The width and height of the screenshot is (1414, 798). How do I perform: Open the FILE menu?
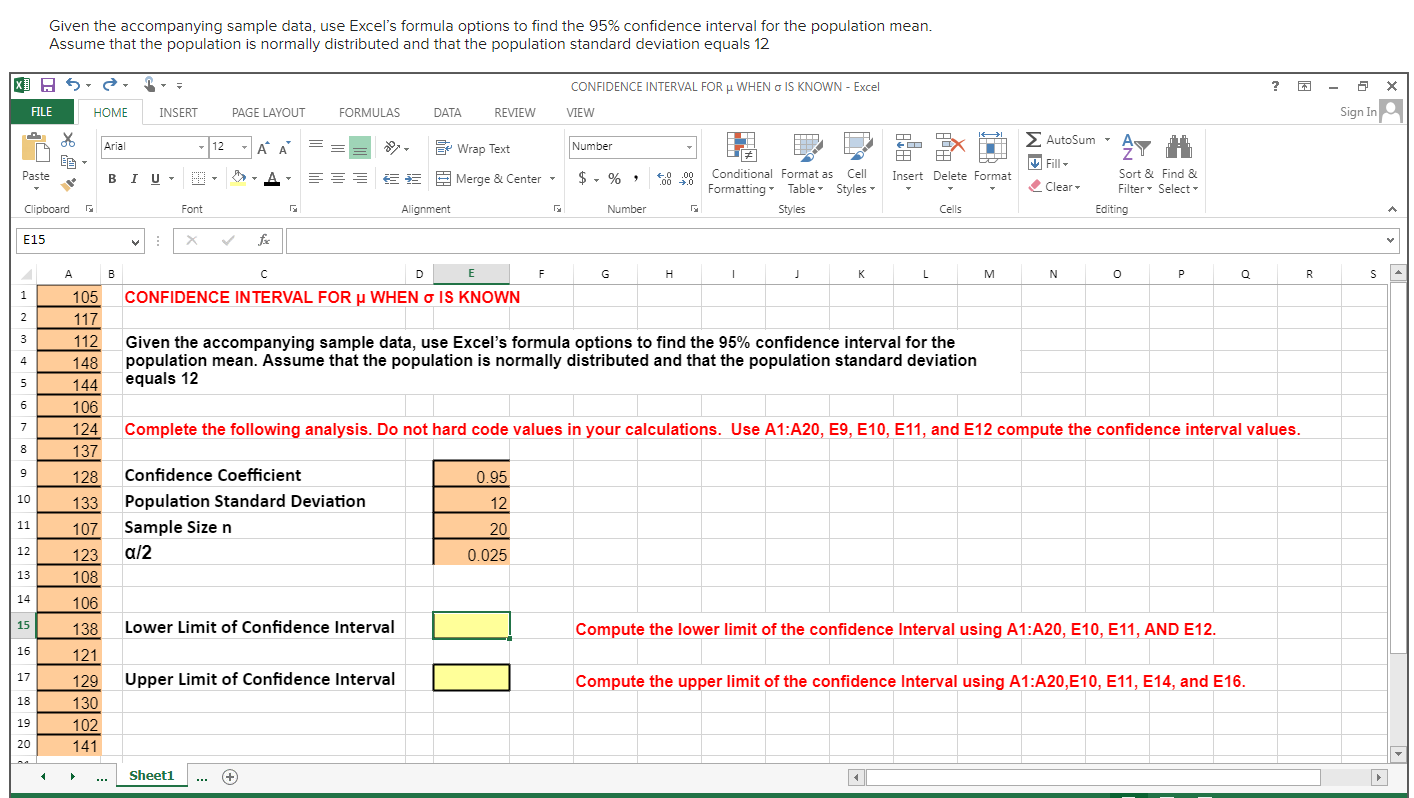click(x=42, y=112)
